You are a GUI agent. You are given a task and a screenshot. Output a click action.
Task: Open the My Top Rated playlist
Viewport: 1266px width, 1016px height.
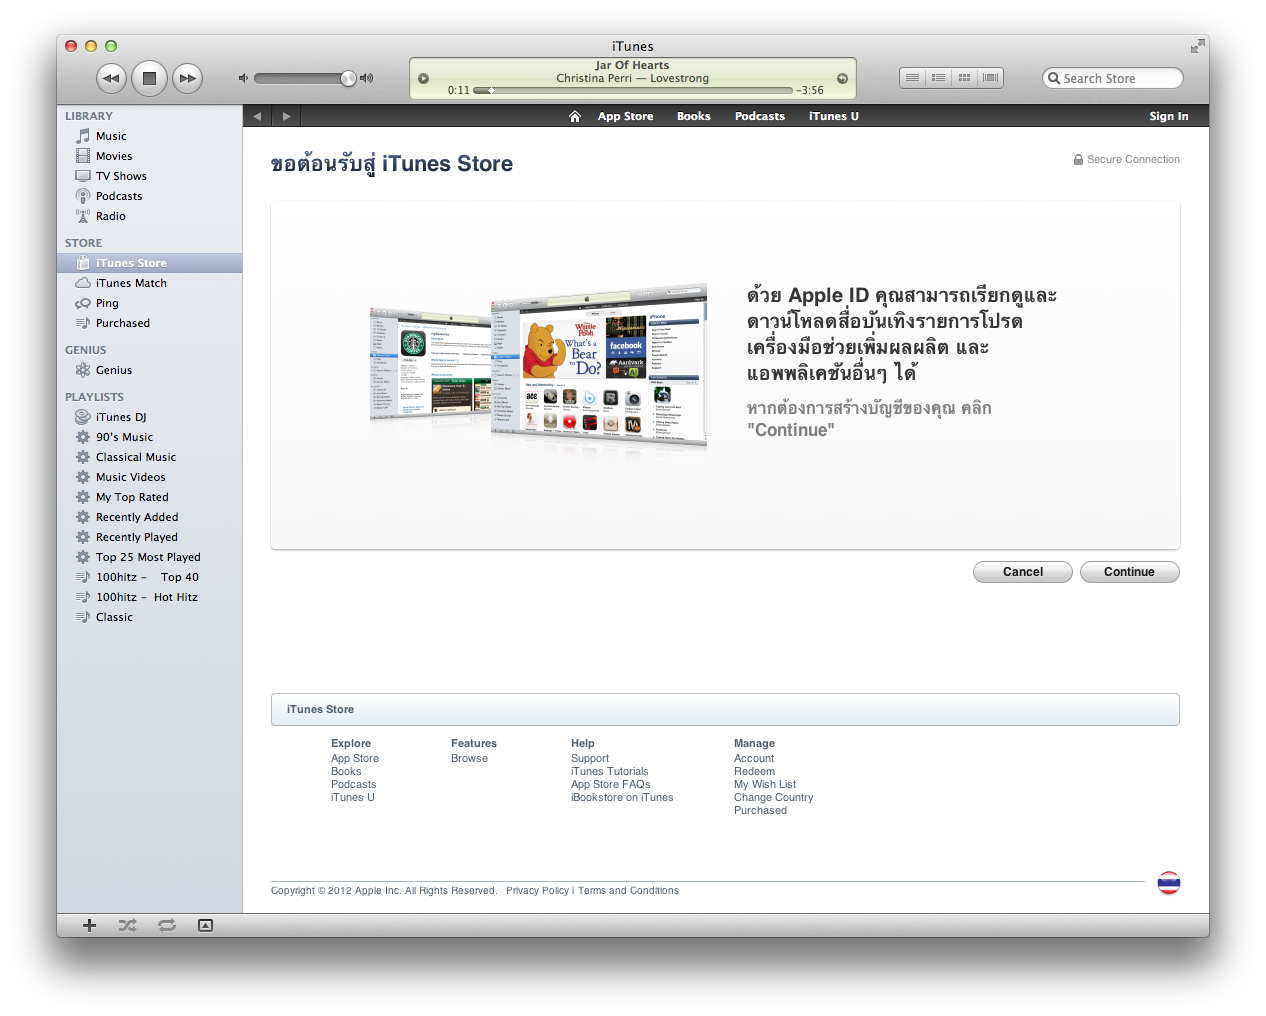coord(149,497)
